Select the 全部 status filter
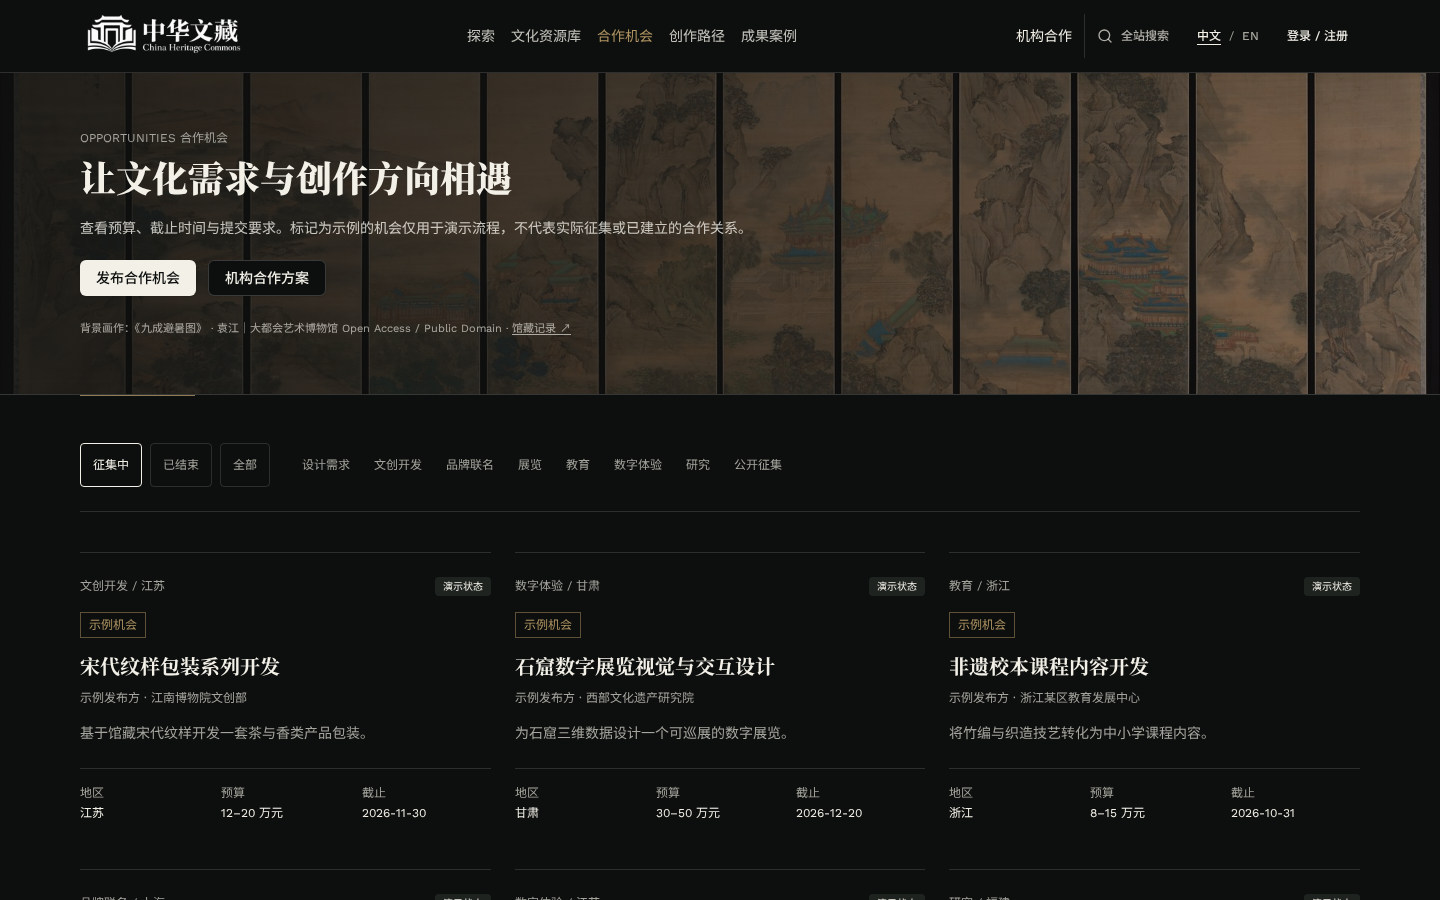 (x=245, y=465)
